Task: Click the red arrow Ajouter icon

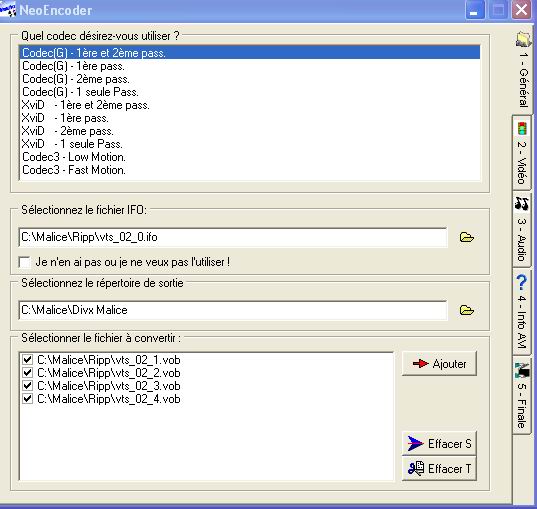Action: click(x=421, y=363)
